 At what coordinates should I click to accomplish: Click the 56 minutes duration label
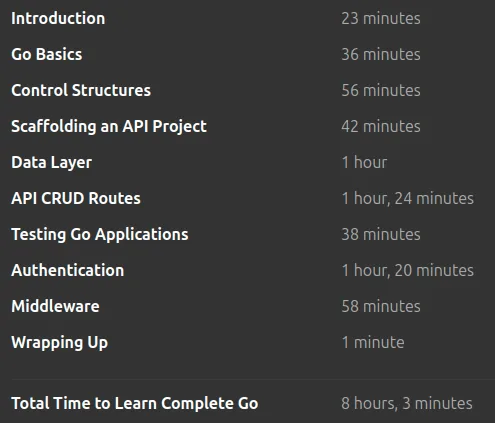[381, 90]
